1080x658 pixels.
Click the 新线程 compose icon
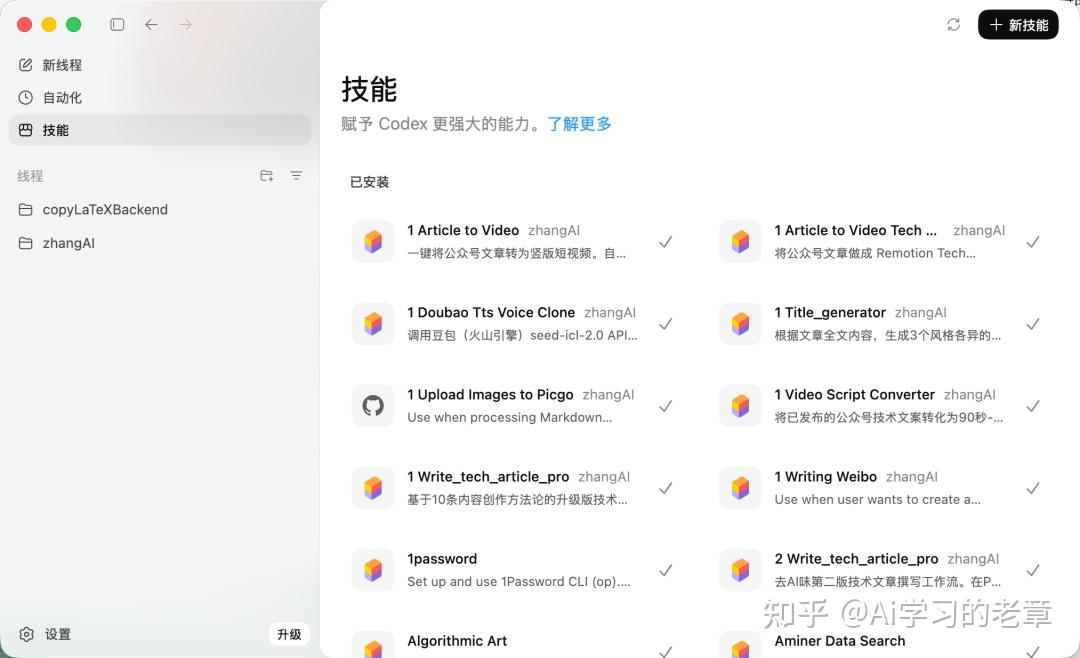[x=25, y=65]
